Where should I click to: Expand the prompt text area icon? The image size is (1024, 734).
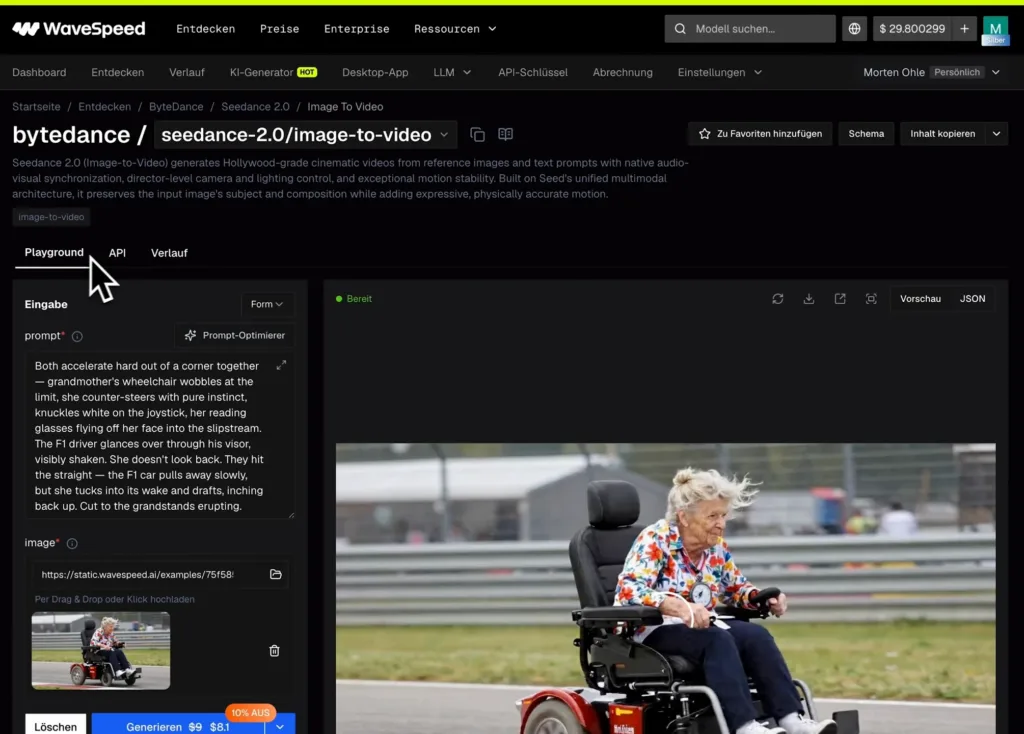pyautogui.click(x=281, y=365)
